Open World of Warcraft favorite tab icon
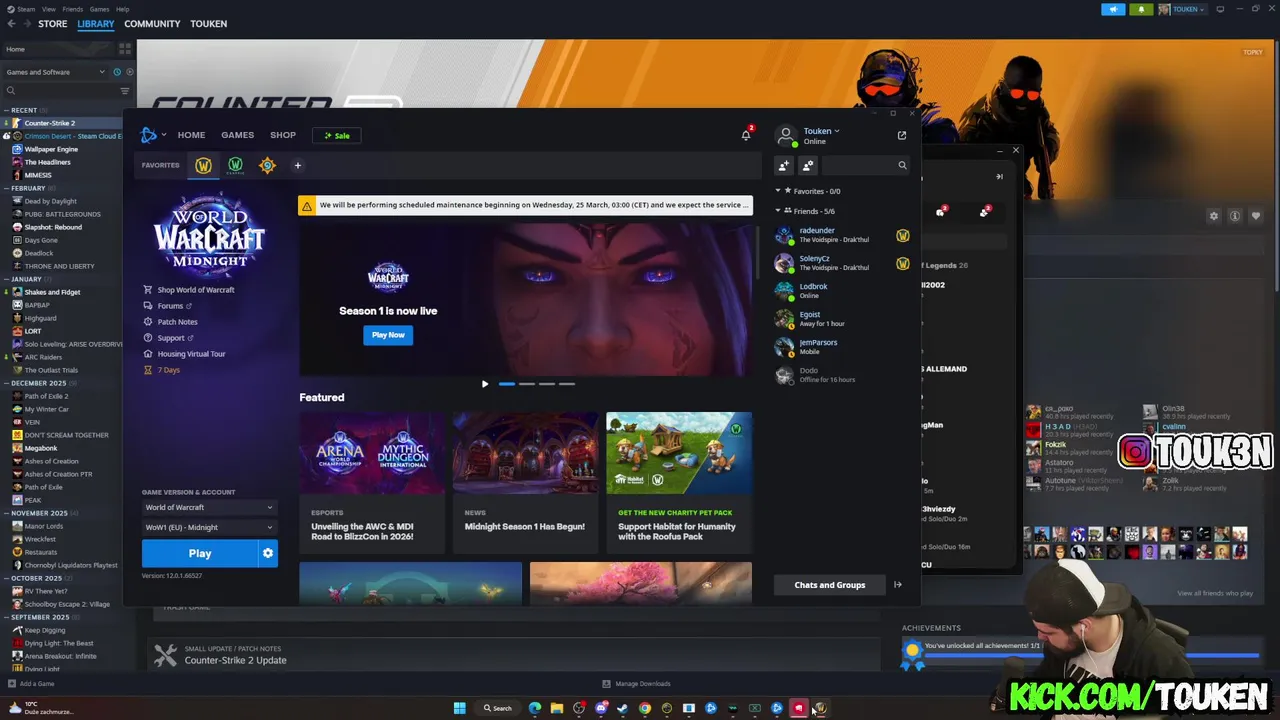The width and height of the screenshot is (1280, 720). 203,165
